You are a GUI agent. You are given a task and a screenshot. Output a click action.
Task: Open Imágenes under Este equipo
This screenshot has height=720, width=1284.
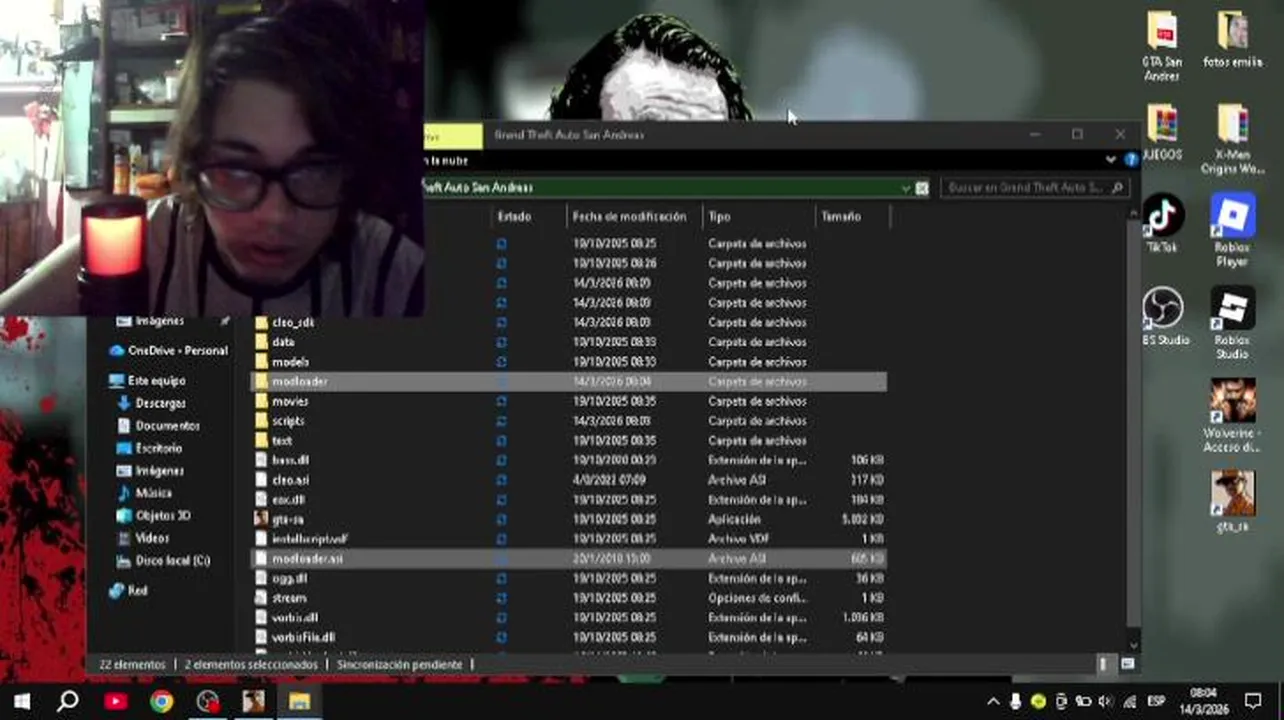[150, 471]
